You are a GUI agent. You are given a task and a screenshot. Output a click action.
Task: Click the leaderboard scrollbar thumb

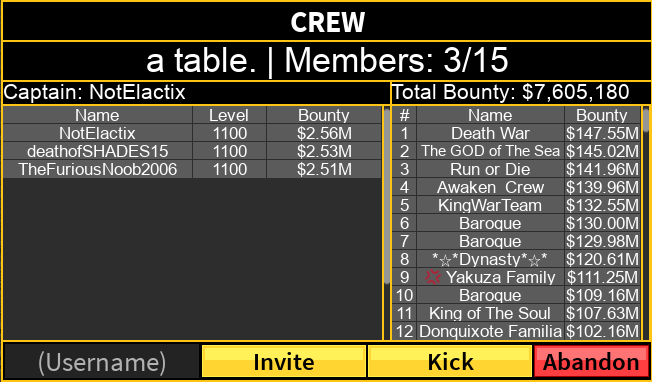tap(645, 121)
